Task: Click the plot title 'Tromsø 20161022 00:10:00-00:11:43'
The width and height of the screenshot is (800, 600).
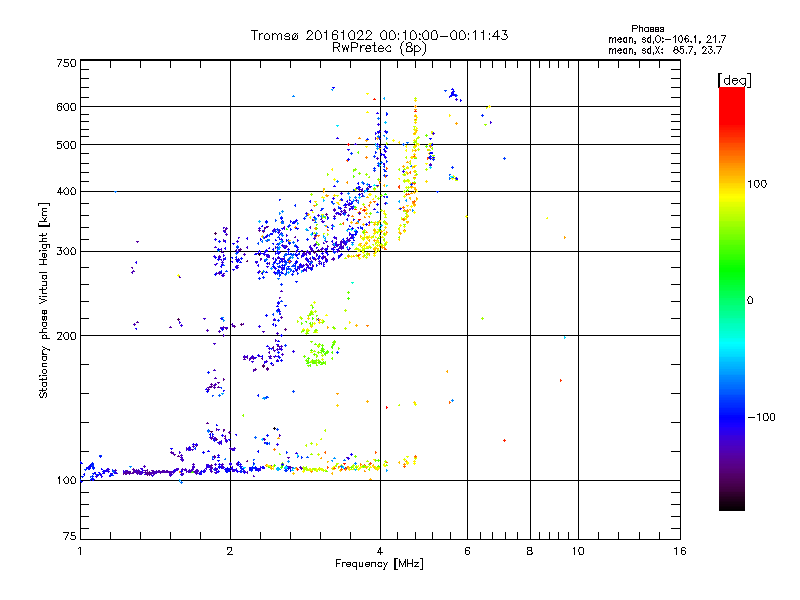Action: tap(379, 35)
